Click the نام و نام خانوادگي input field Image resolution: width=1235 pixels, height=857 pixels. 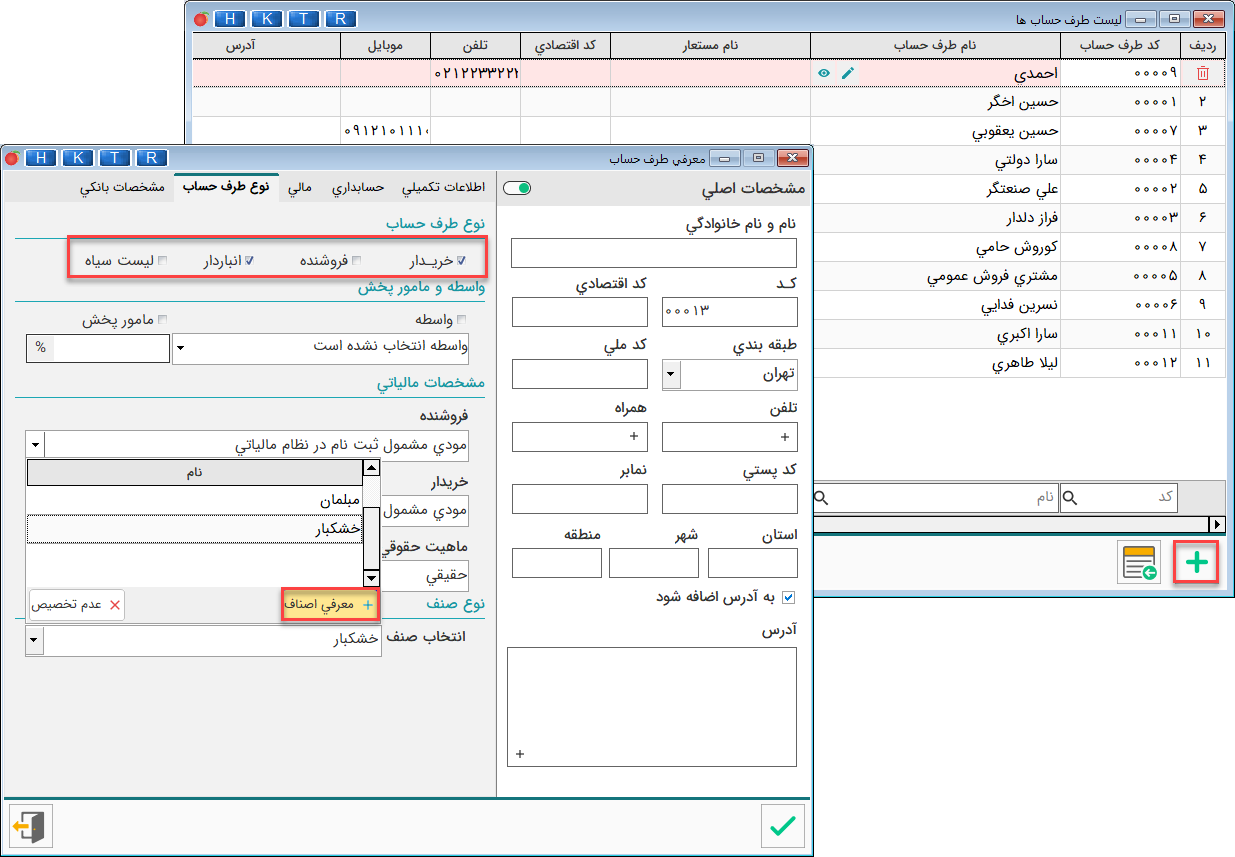653,253
